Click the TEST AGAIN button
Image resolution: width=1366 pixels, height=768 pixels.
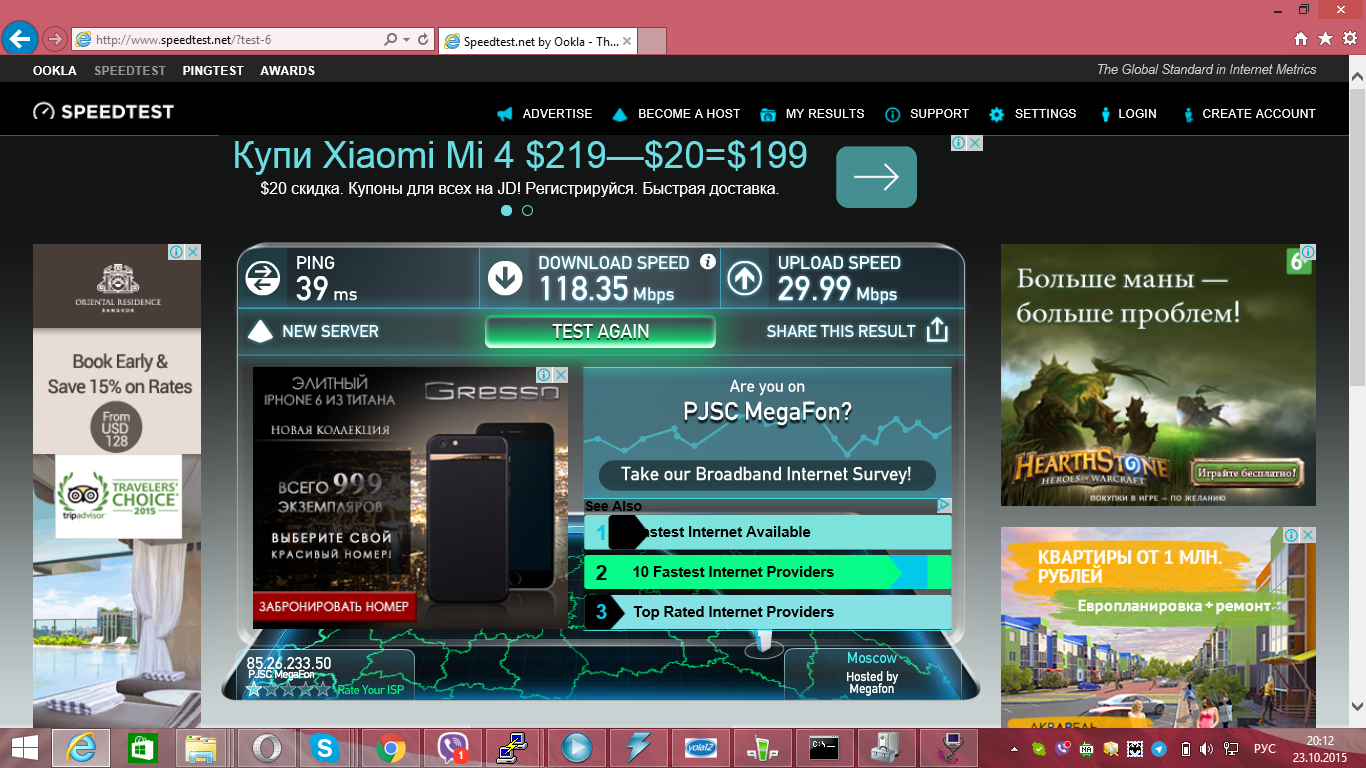tap(600, 332)
